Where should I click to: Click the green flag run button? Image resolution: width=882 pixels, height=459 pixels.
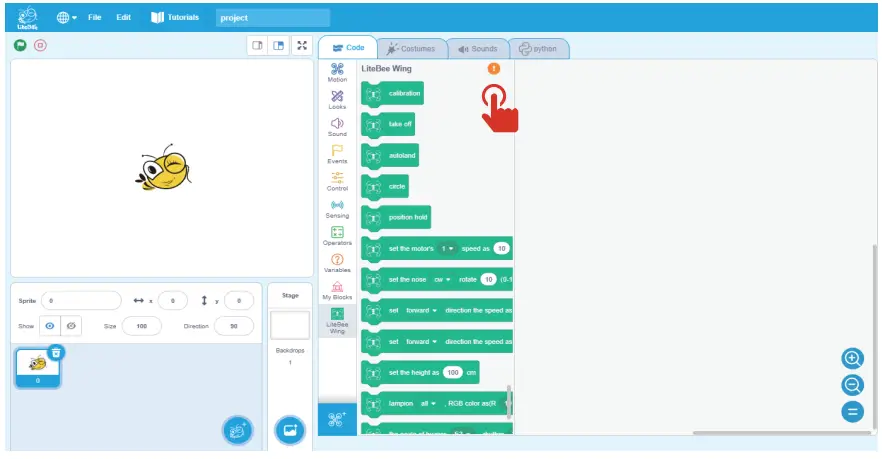pos(20,46)
